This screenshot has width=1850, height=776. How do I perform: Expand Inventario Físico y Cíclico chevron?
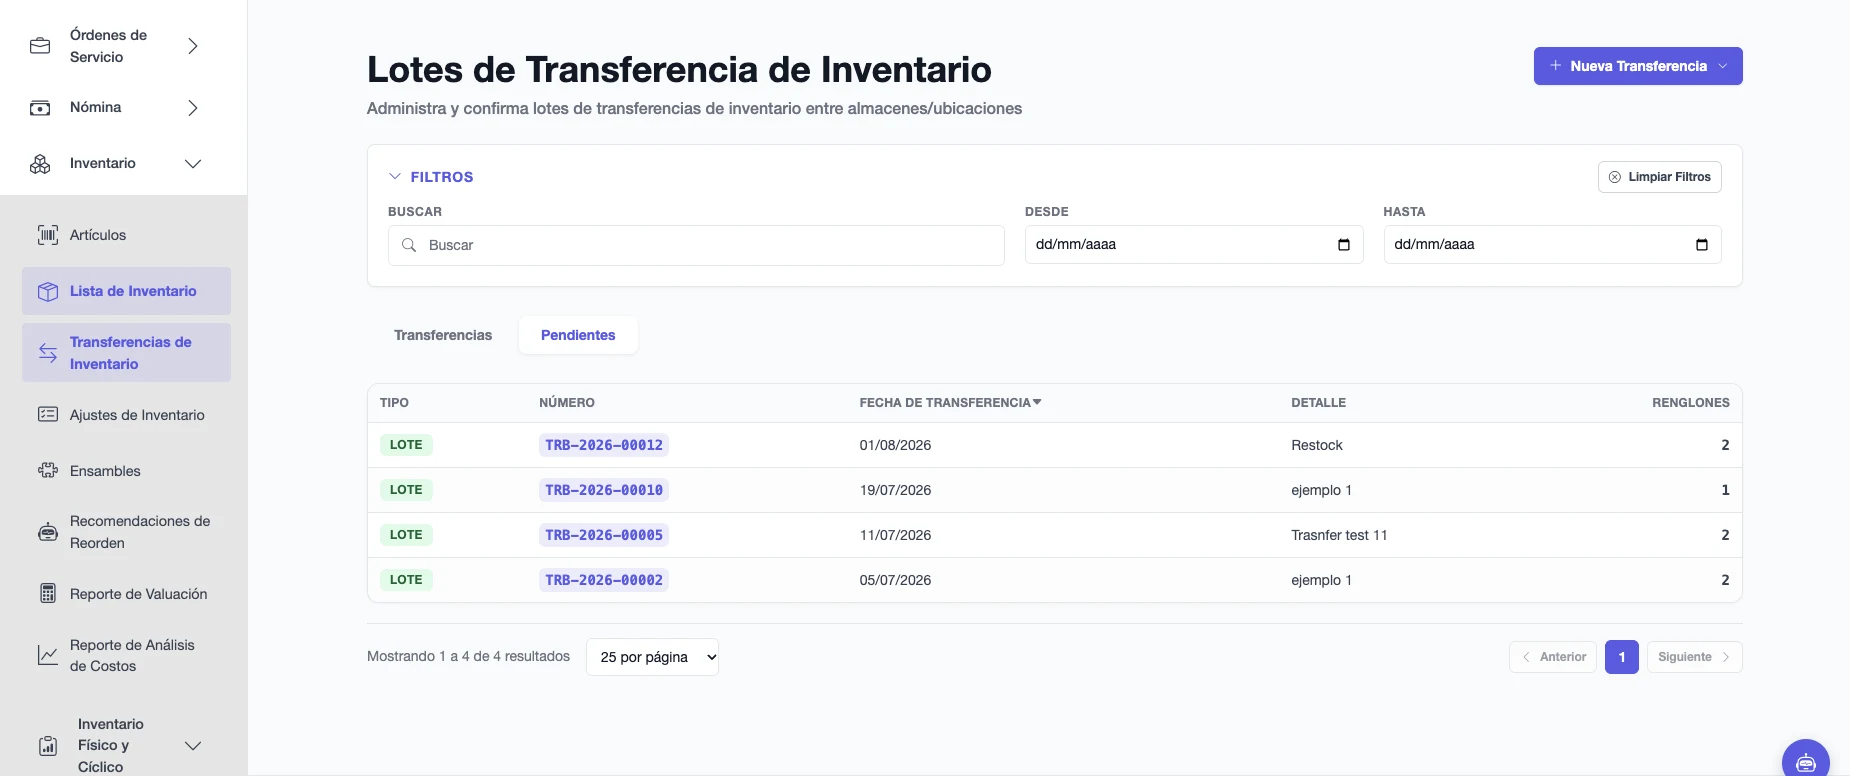click(193, 746)
